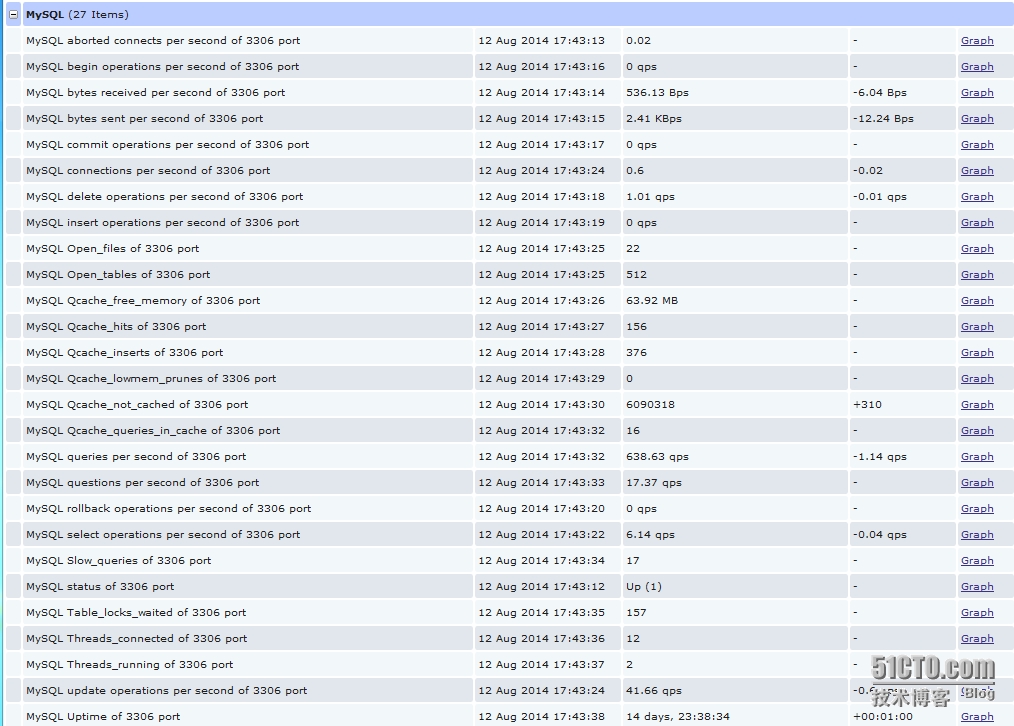
Task: Click the value '6.14 qps'
Action: (x=650, y=535)
